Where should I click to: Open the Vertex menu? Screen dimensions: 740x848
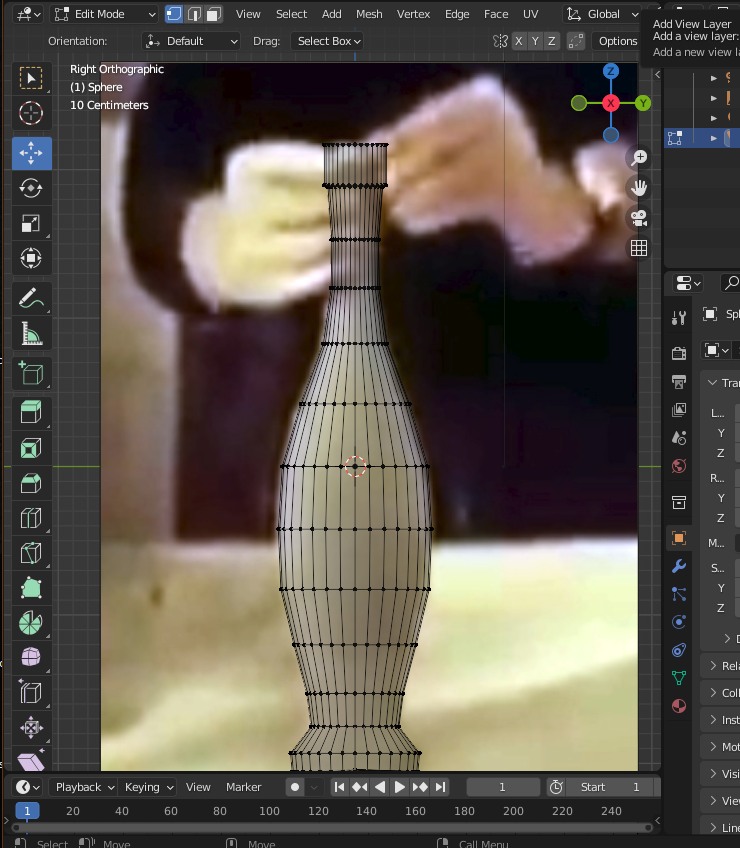click(x=413, y=14)
